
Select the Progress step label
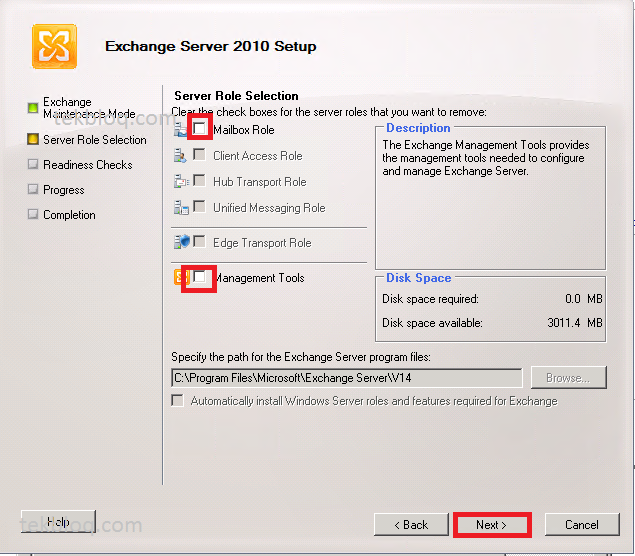(x=64, y=190)
